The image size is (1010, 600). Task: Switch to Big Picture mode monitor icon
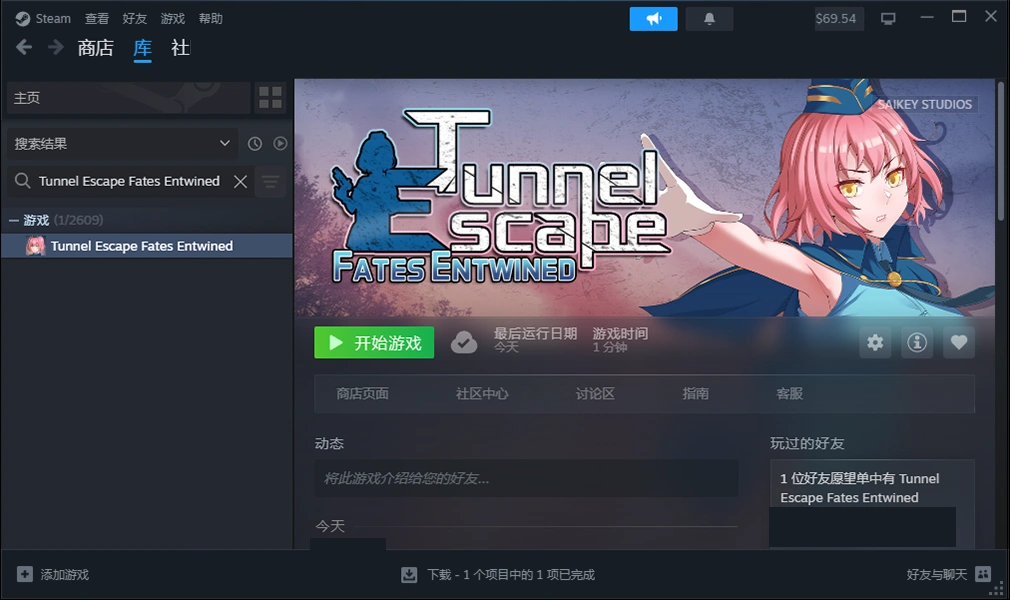click(x=888, y=19)
